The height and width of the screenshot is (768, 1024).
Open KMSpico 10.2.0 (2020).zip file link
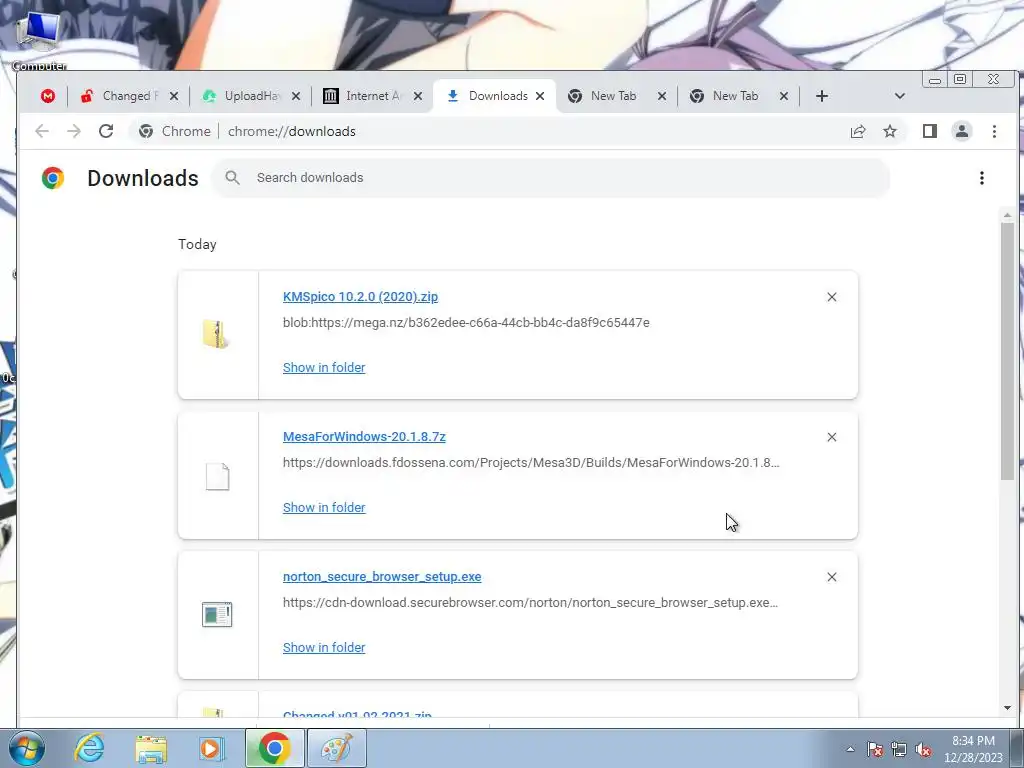point(360,296)
